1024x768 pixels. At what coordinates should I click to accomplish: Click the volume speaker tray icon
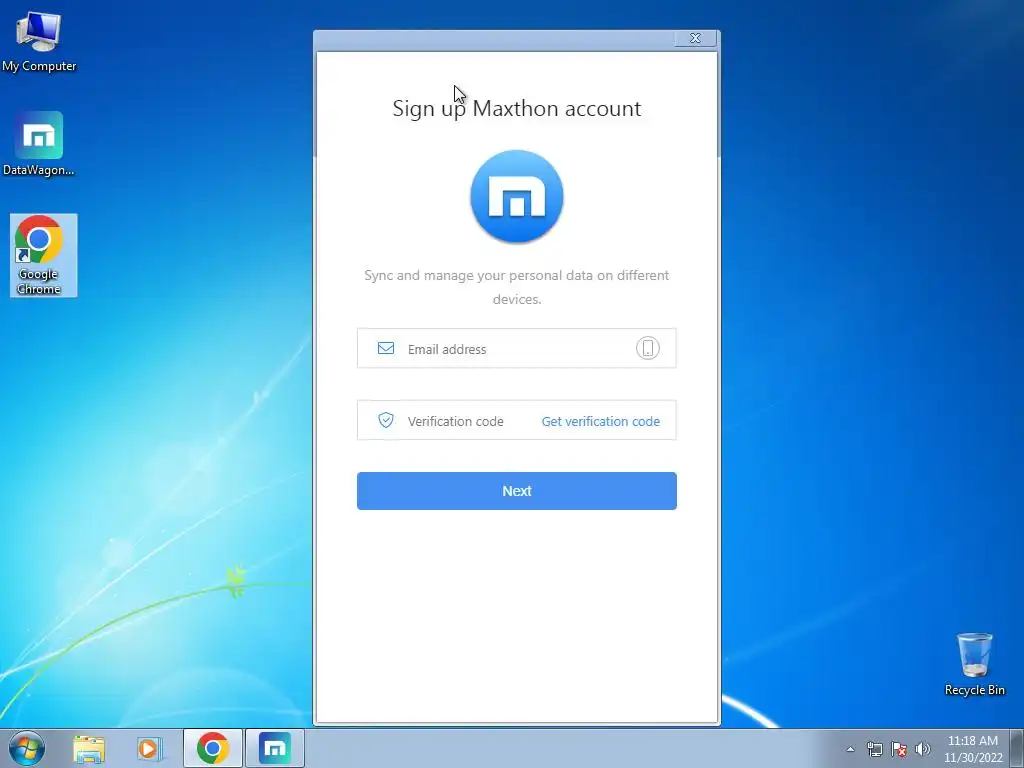click(x=923, y=749)
